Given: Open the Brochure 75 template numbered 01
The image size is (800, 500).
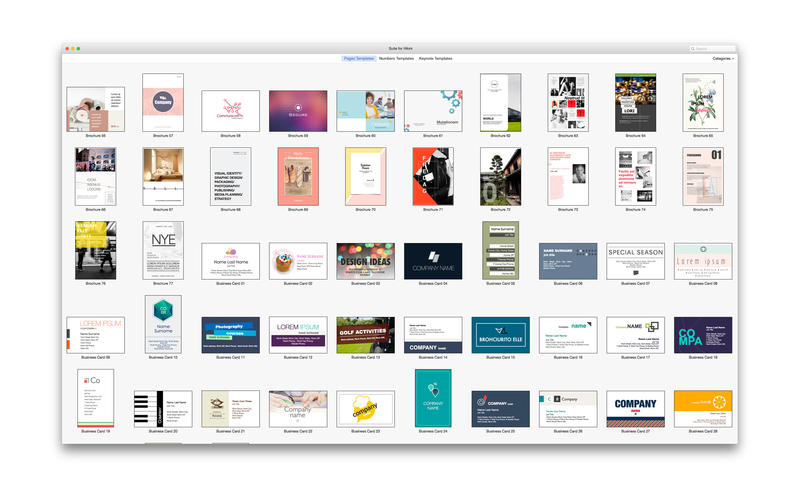Looking at the screenshot, I should 703,177.
